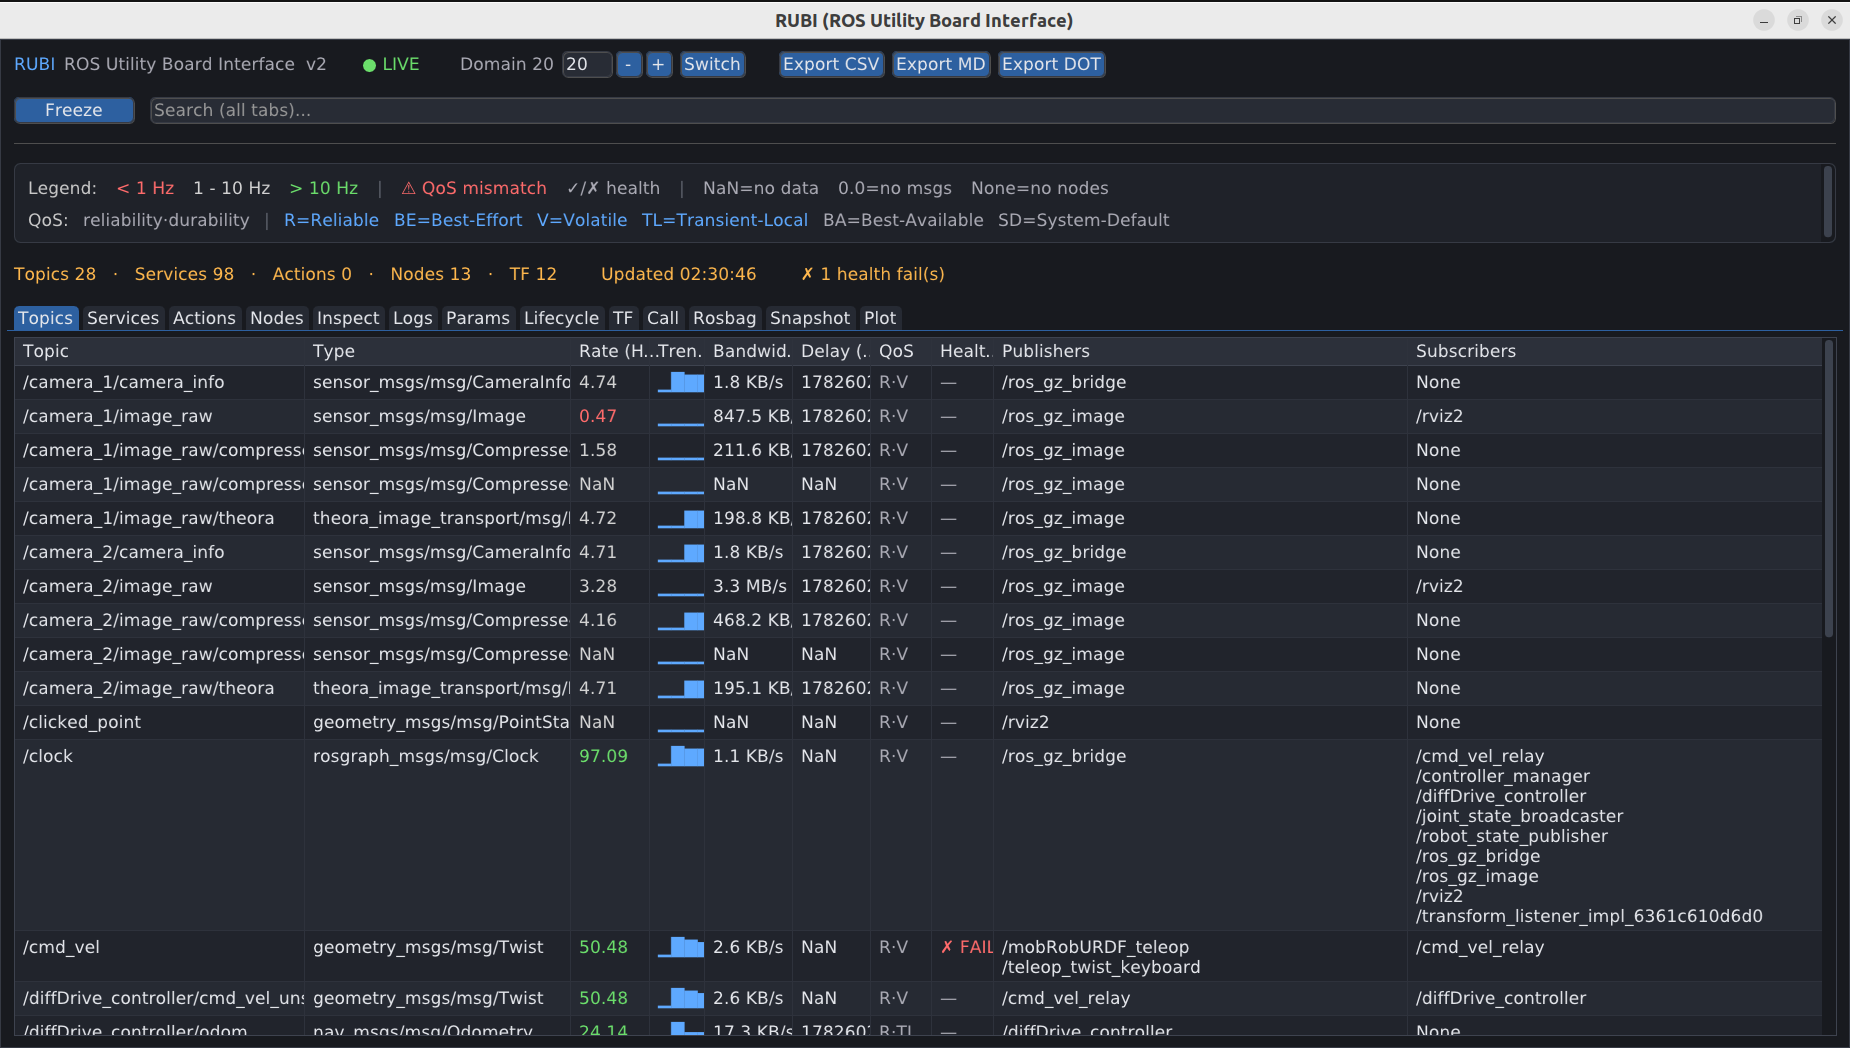The image size is (1850, 1048).
Task: Click the Nodes 13 summary count
Action: click(430, 274)
